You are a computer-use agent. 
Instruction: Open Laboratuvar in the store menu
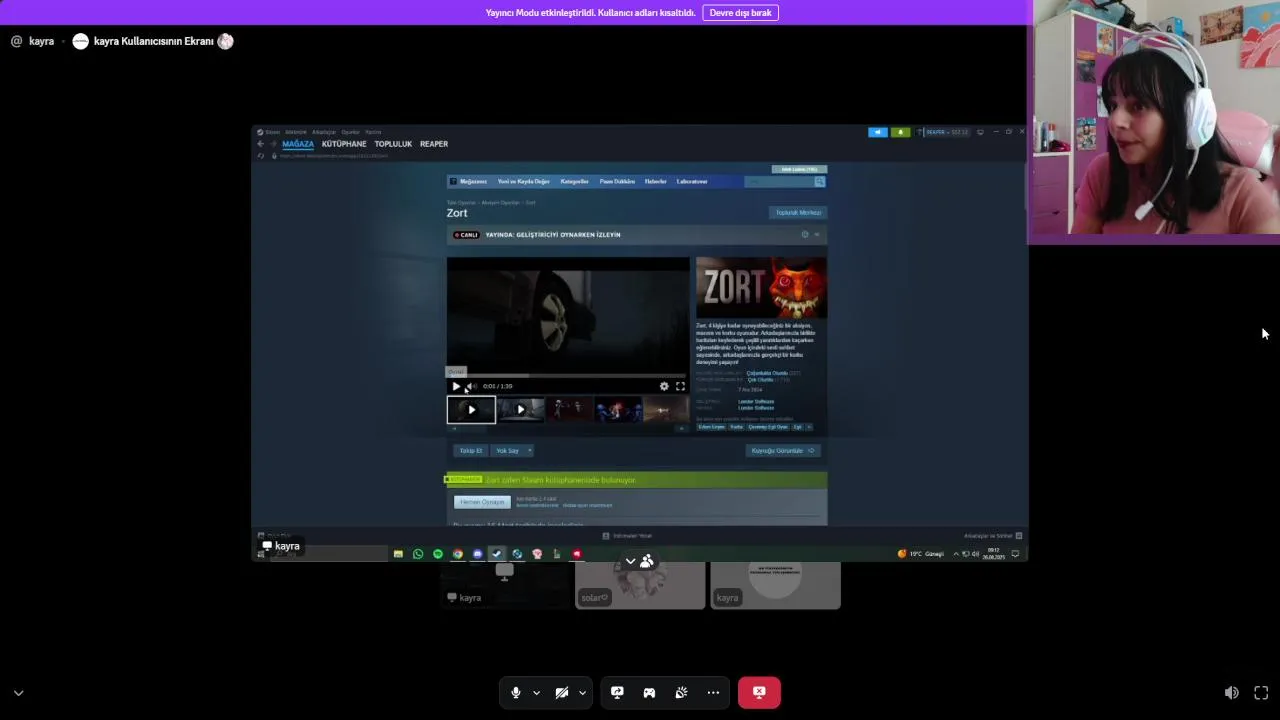coord(692,181)
